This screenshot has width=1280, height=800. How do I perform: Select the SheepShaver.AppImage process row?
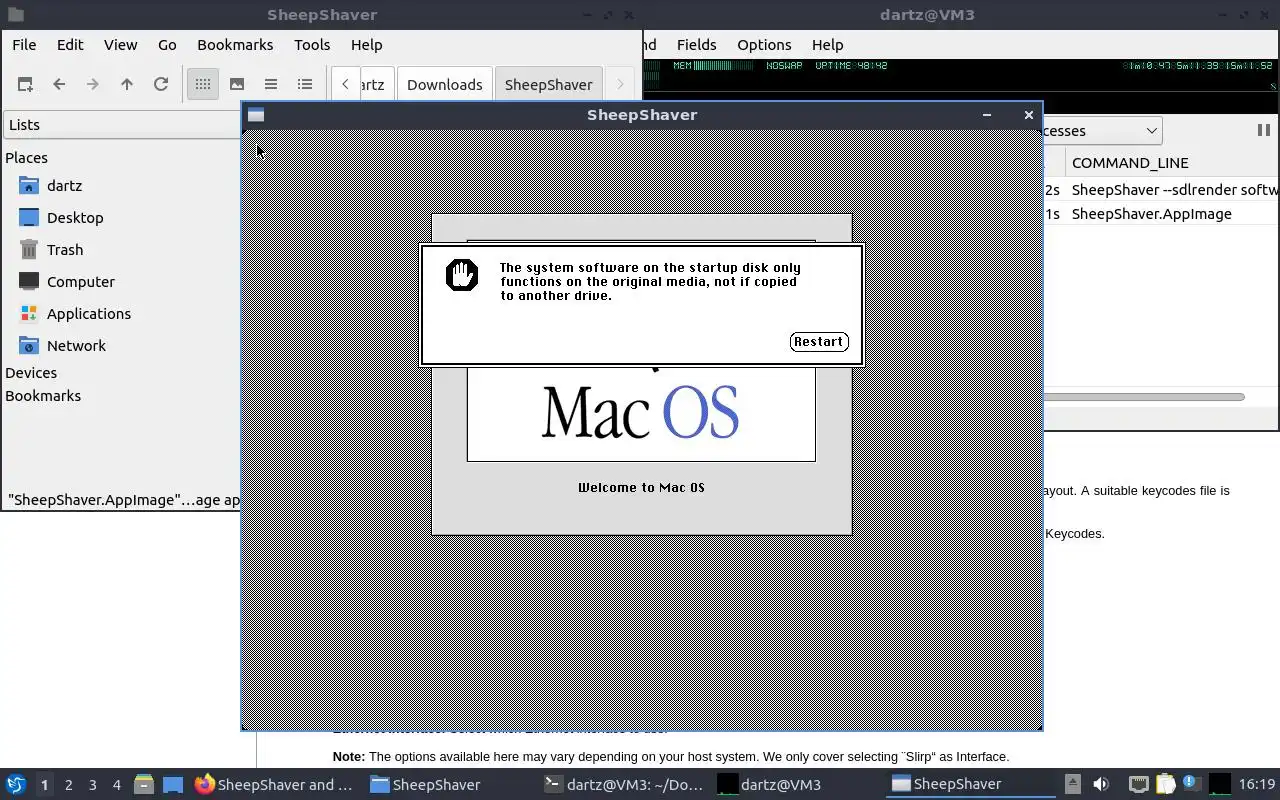click(x=1161, y=214)
